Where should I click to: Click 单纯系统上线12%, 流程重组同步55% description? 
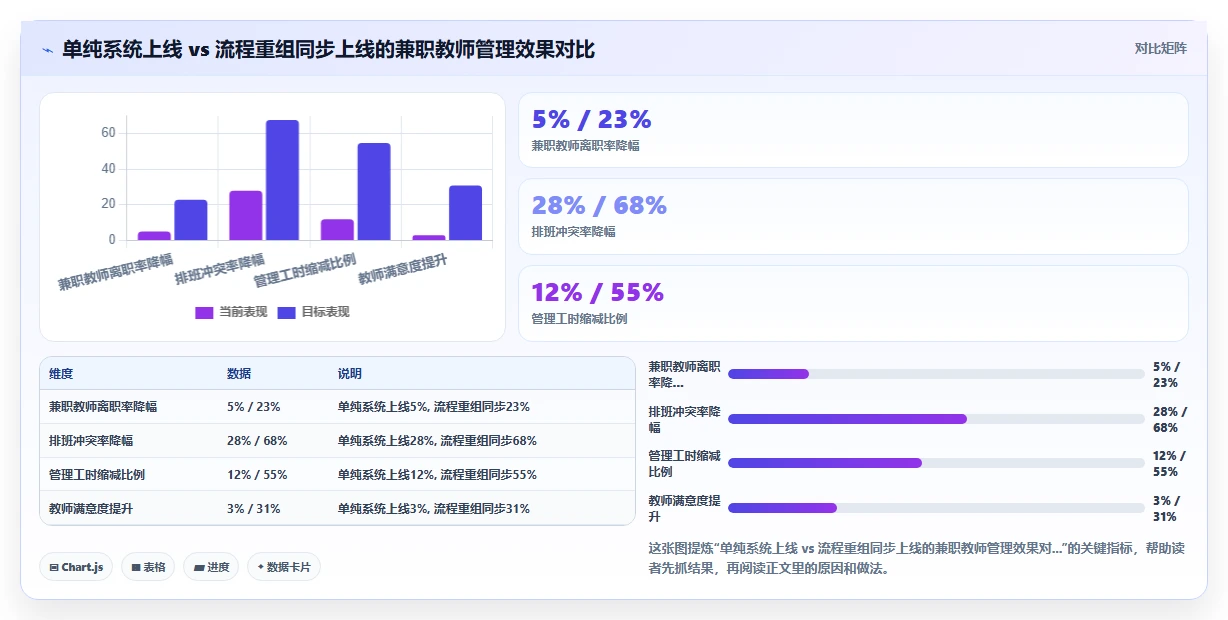[x=438, y=475]
